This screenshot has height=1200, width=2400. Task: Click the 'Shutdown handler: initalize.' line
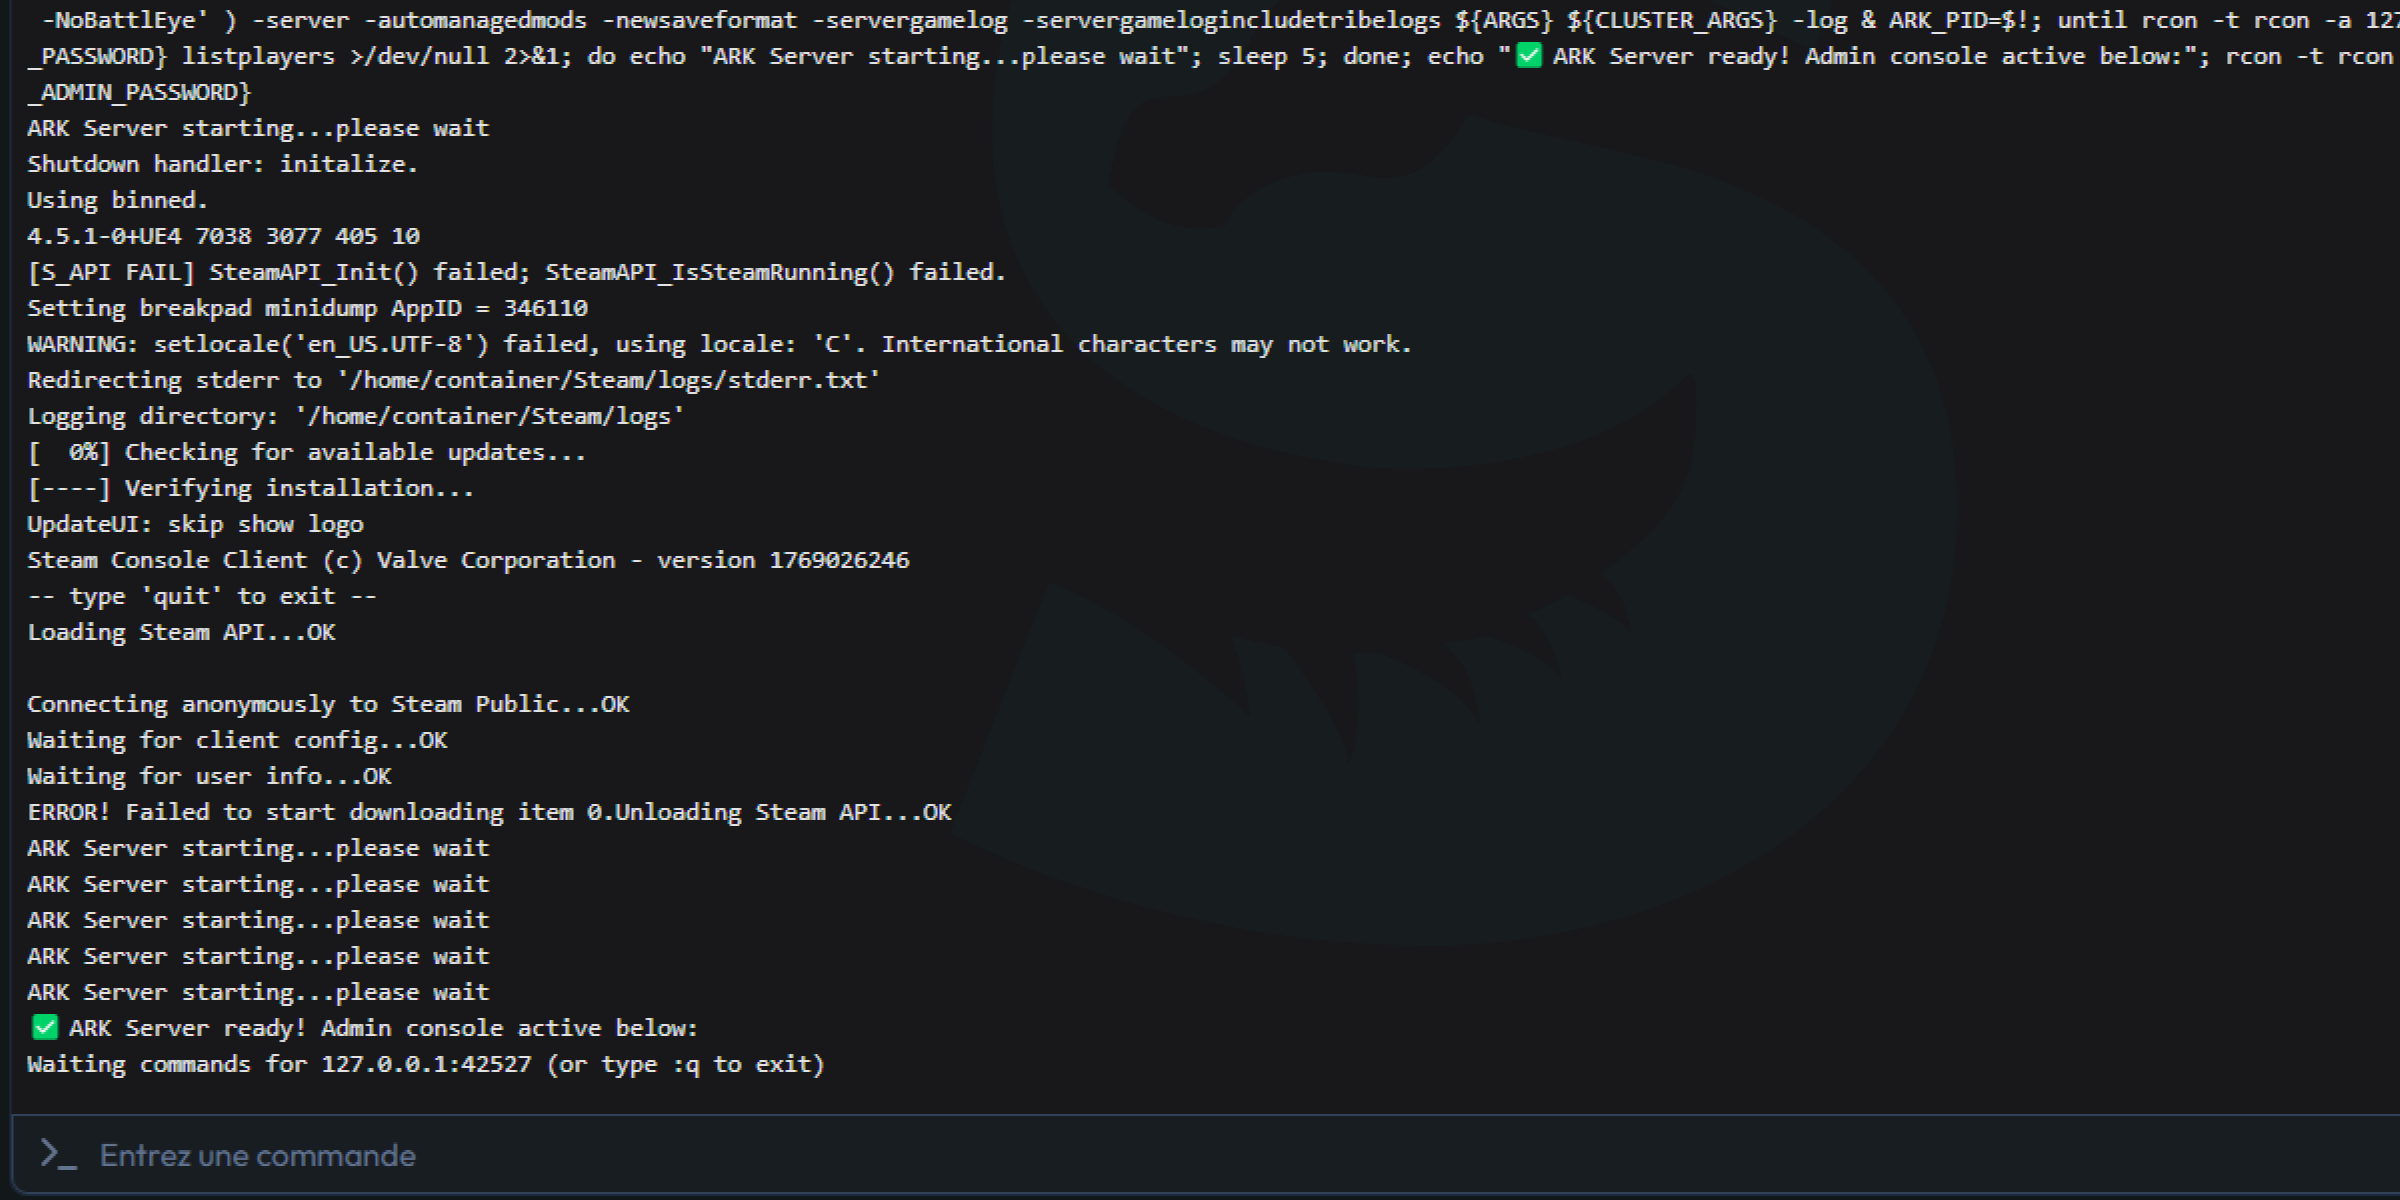pos(222,164)
